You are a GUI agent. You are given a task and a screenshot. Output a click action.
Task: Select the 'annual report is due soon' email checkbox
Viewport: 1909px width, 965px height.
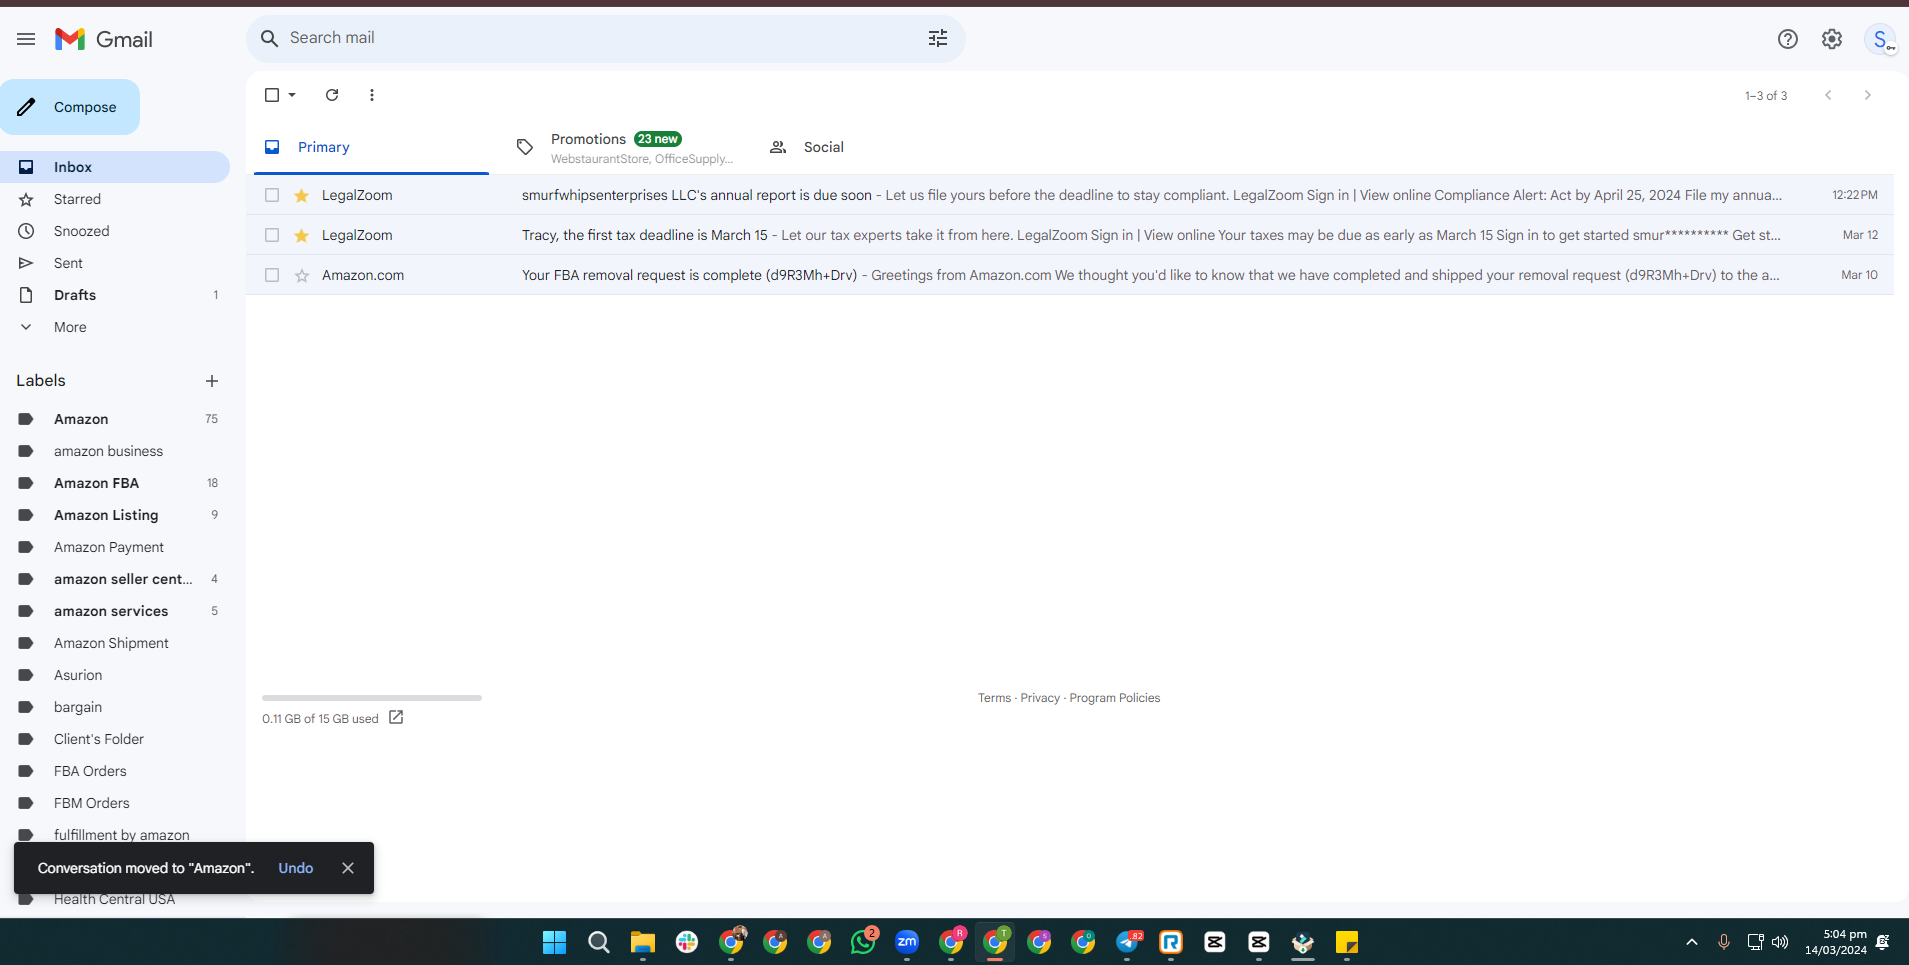tap(272, 195)
